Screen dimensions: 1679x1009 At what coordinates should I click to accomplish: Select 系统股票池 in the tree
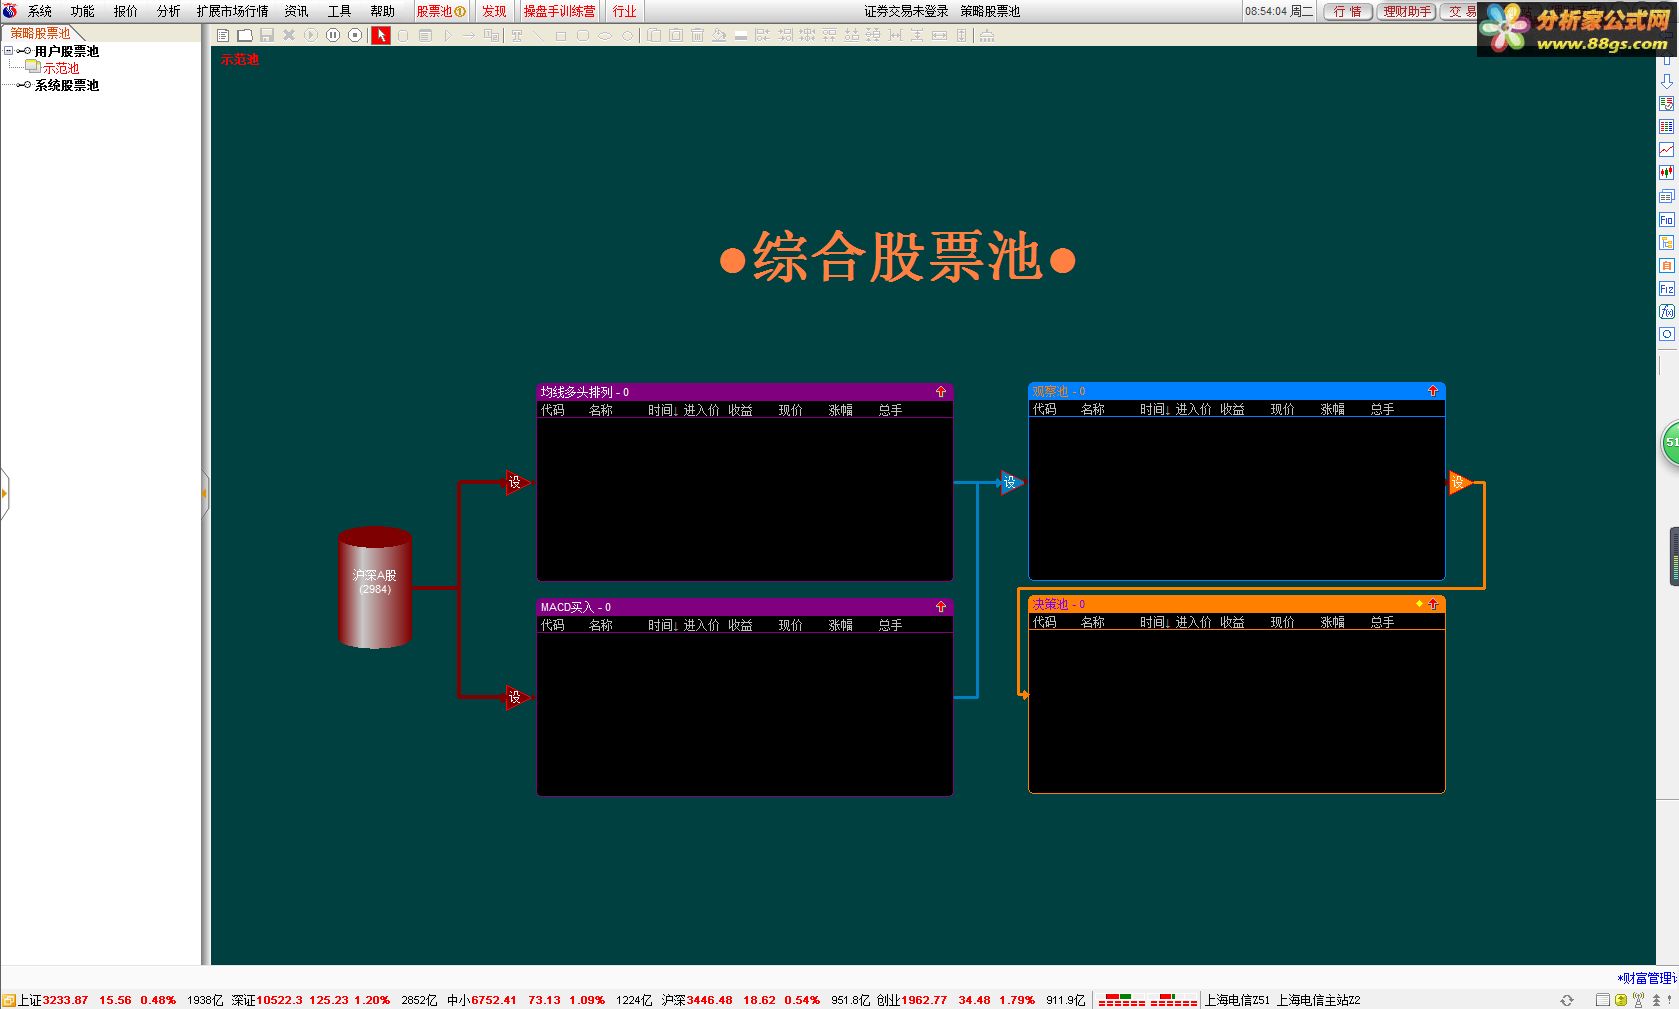point(67,85)
